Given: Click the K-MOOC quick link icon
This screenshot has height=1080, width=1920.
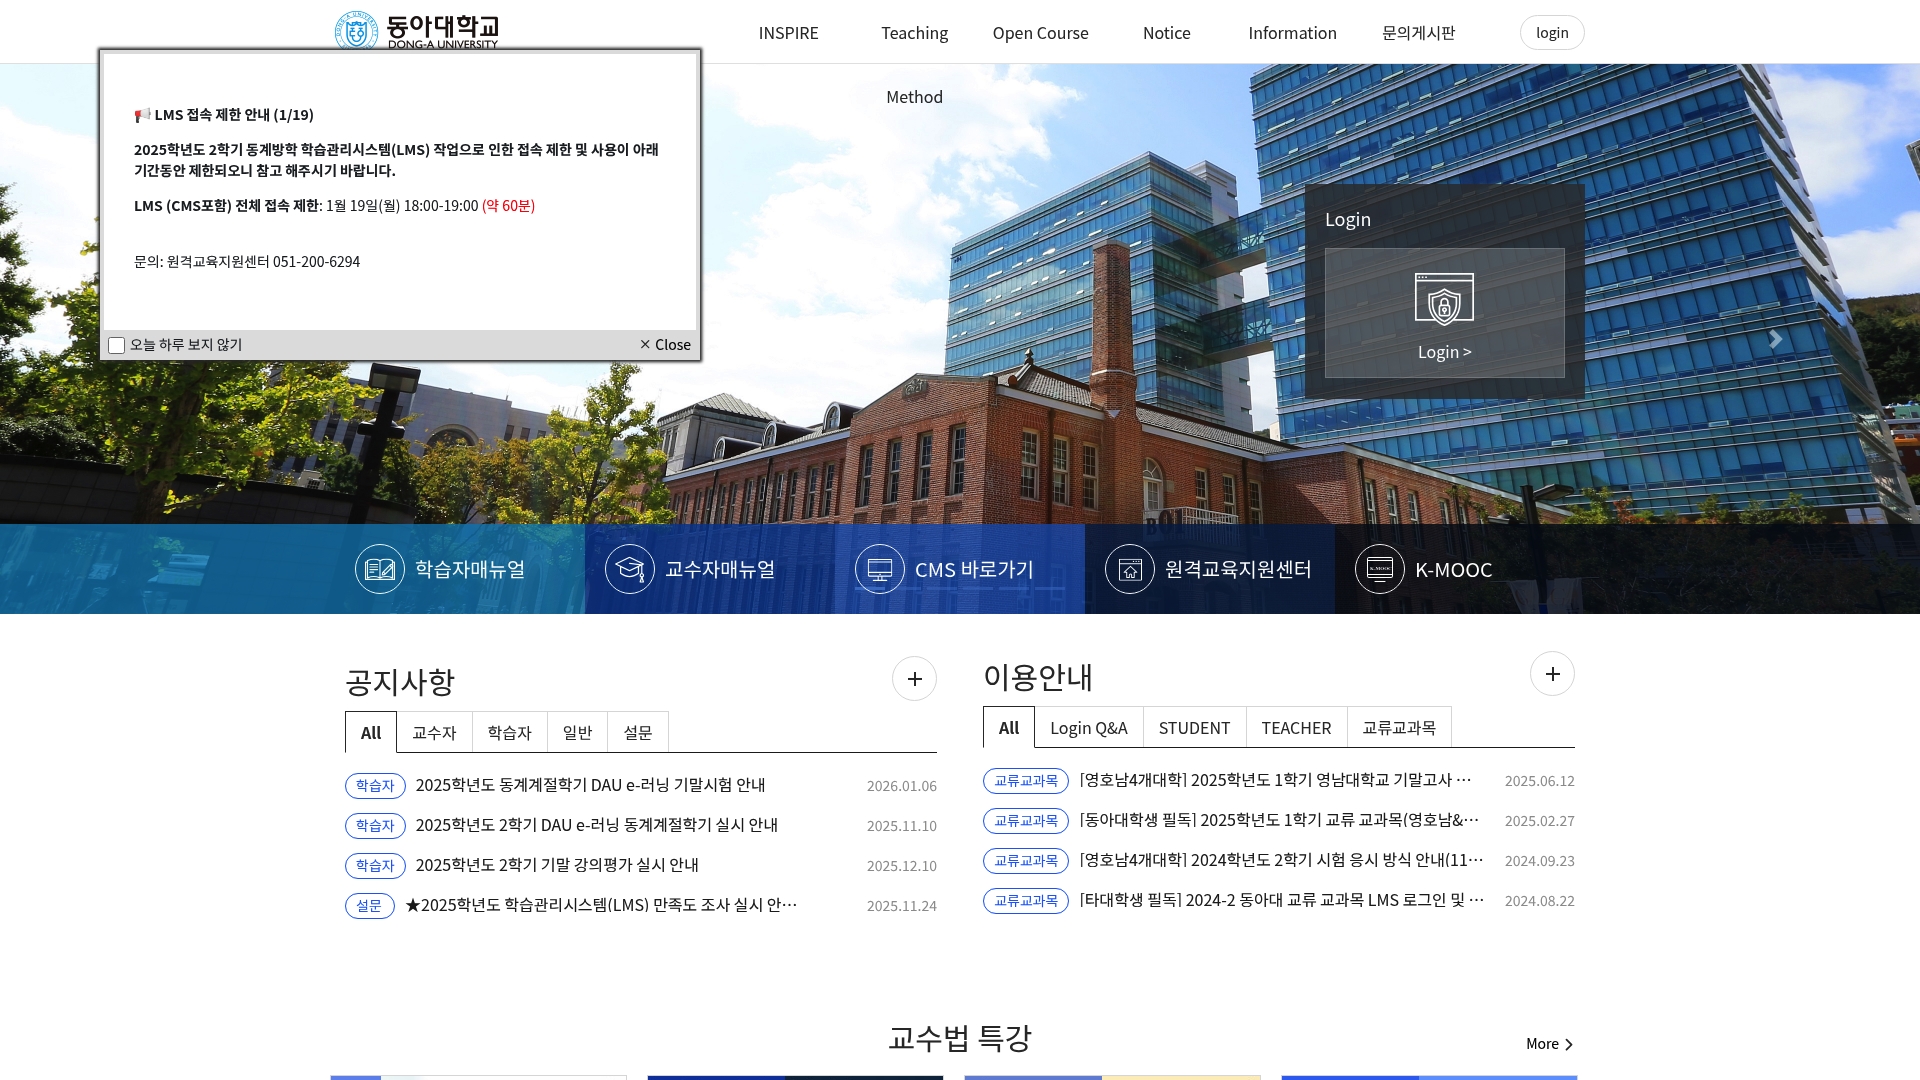Looking at the screenshot, I should point(1380,568).
